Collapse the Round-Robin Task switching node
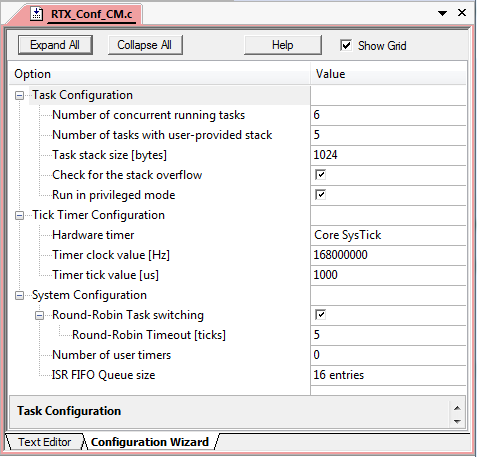The width and height of the screenshot is (477, 457). click(39, 315)
